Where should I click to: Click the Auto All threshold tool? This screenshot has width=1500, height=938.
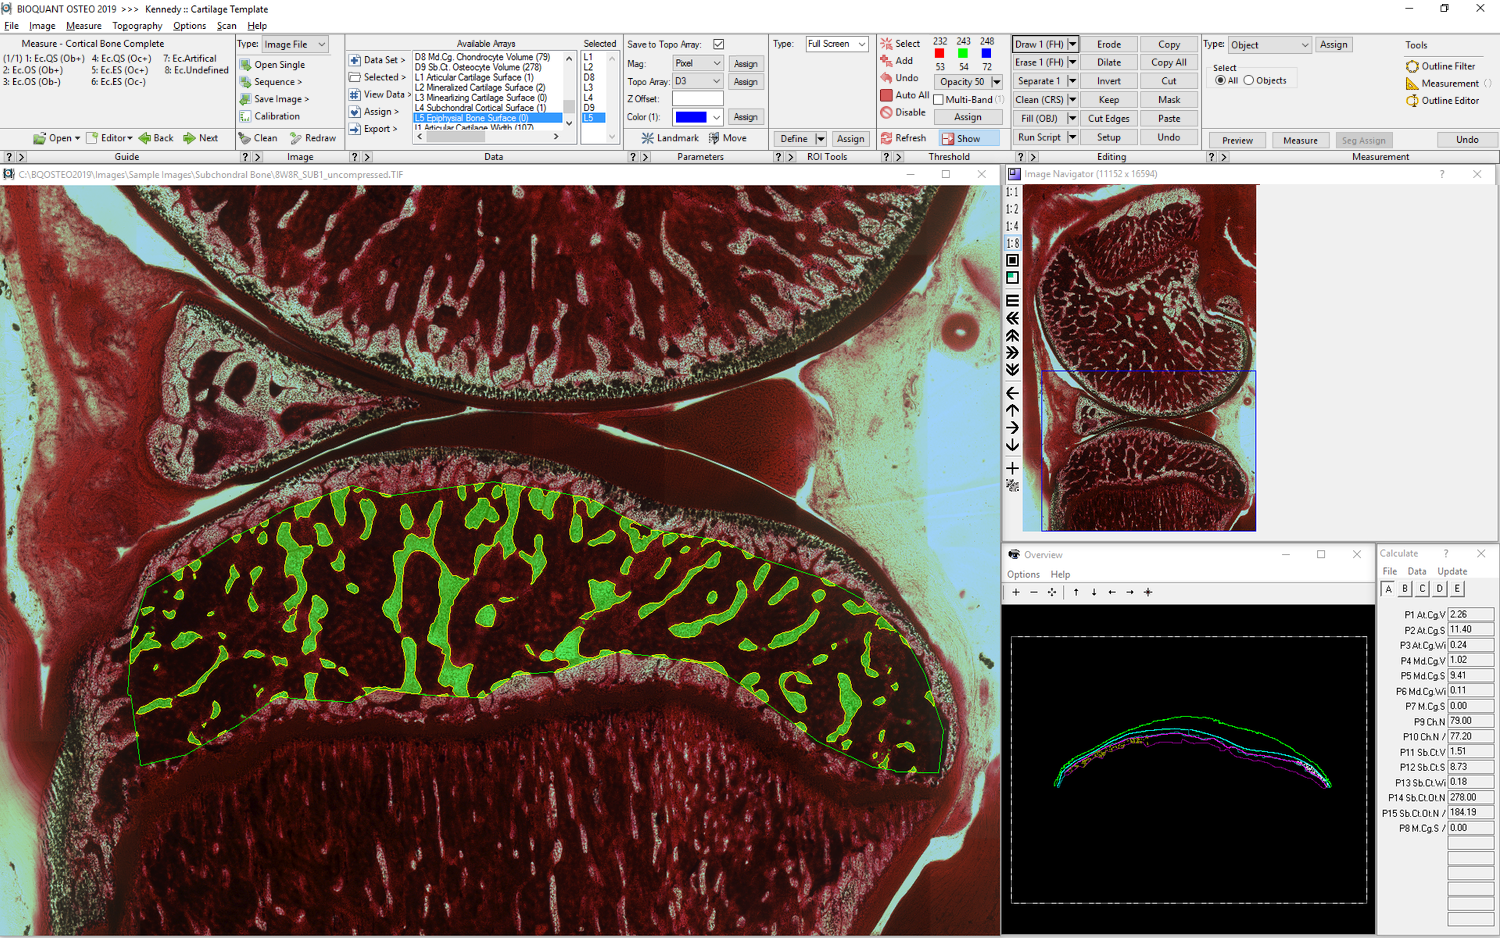[x=905, y=95]
